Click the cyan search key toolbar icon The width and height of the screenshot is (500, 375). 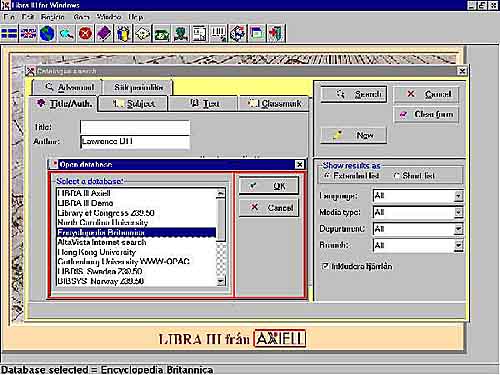click(66, 34)
